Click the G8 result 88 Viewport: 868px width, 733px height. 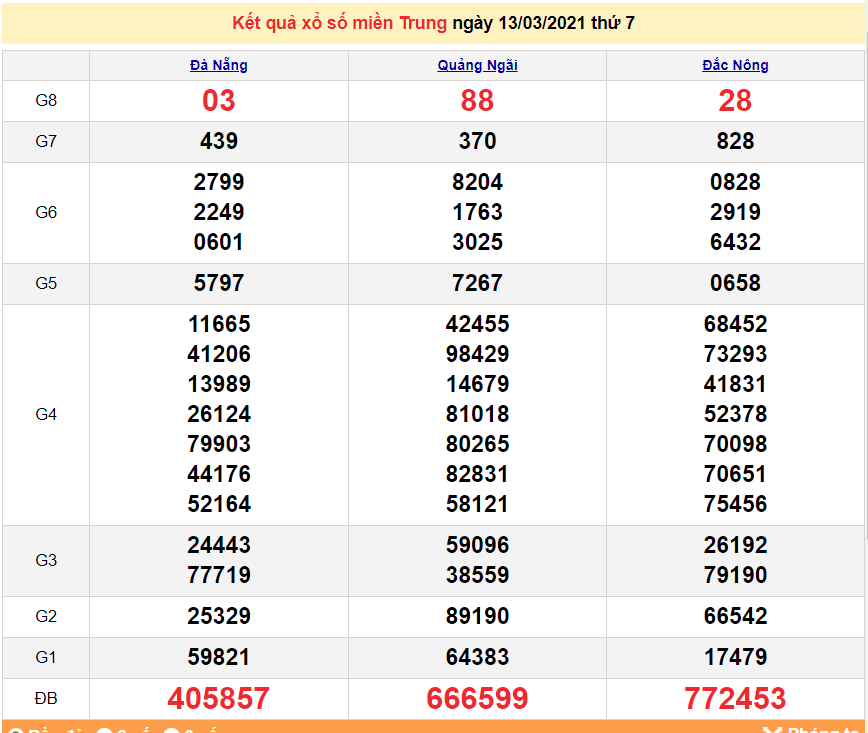coord(477,101)
